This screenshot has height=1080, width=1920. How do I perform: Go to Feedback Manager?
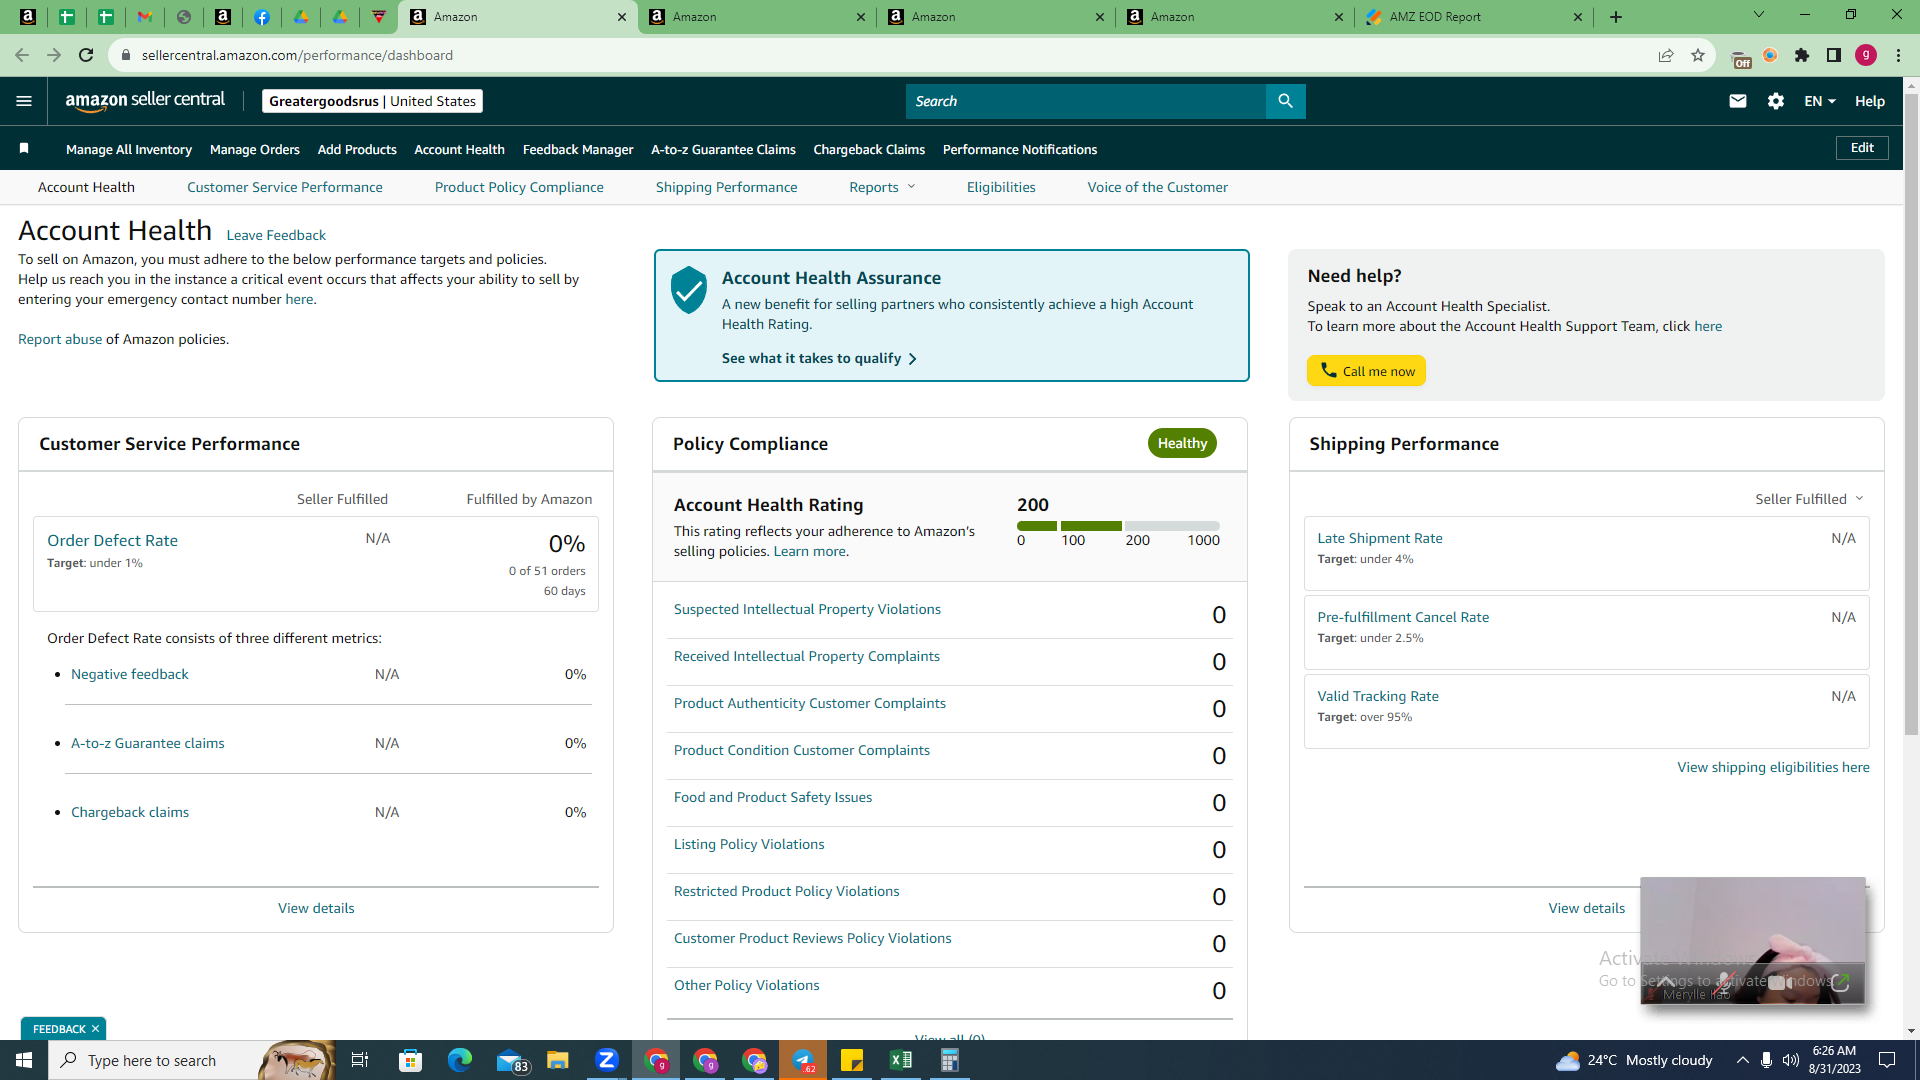578,149
